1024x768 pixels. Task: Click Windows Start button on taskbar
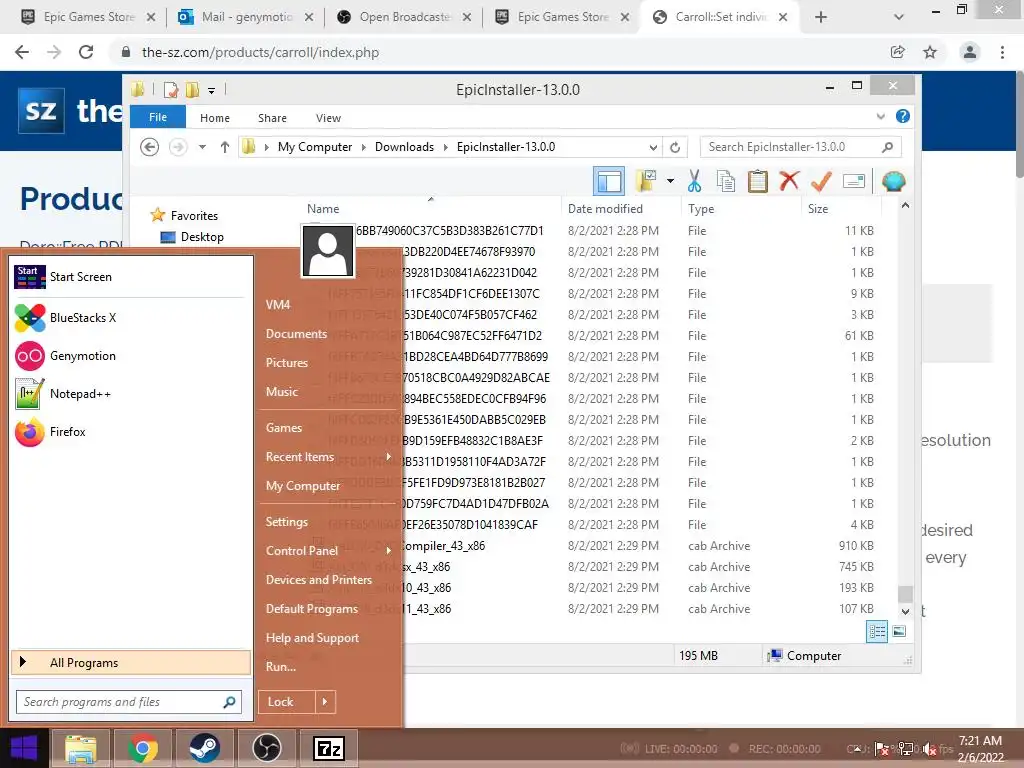[24, 748]
